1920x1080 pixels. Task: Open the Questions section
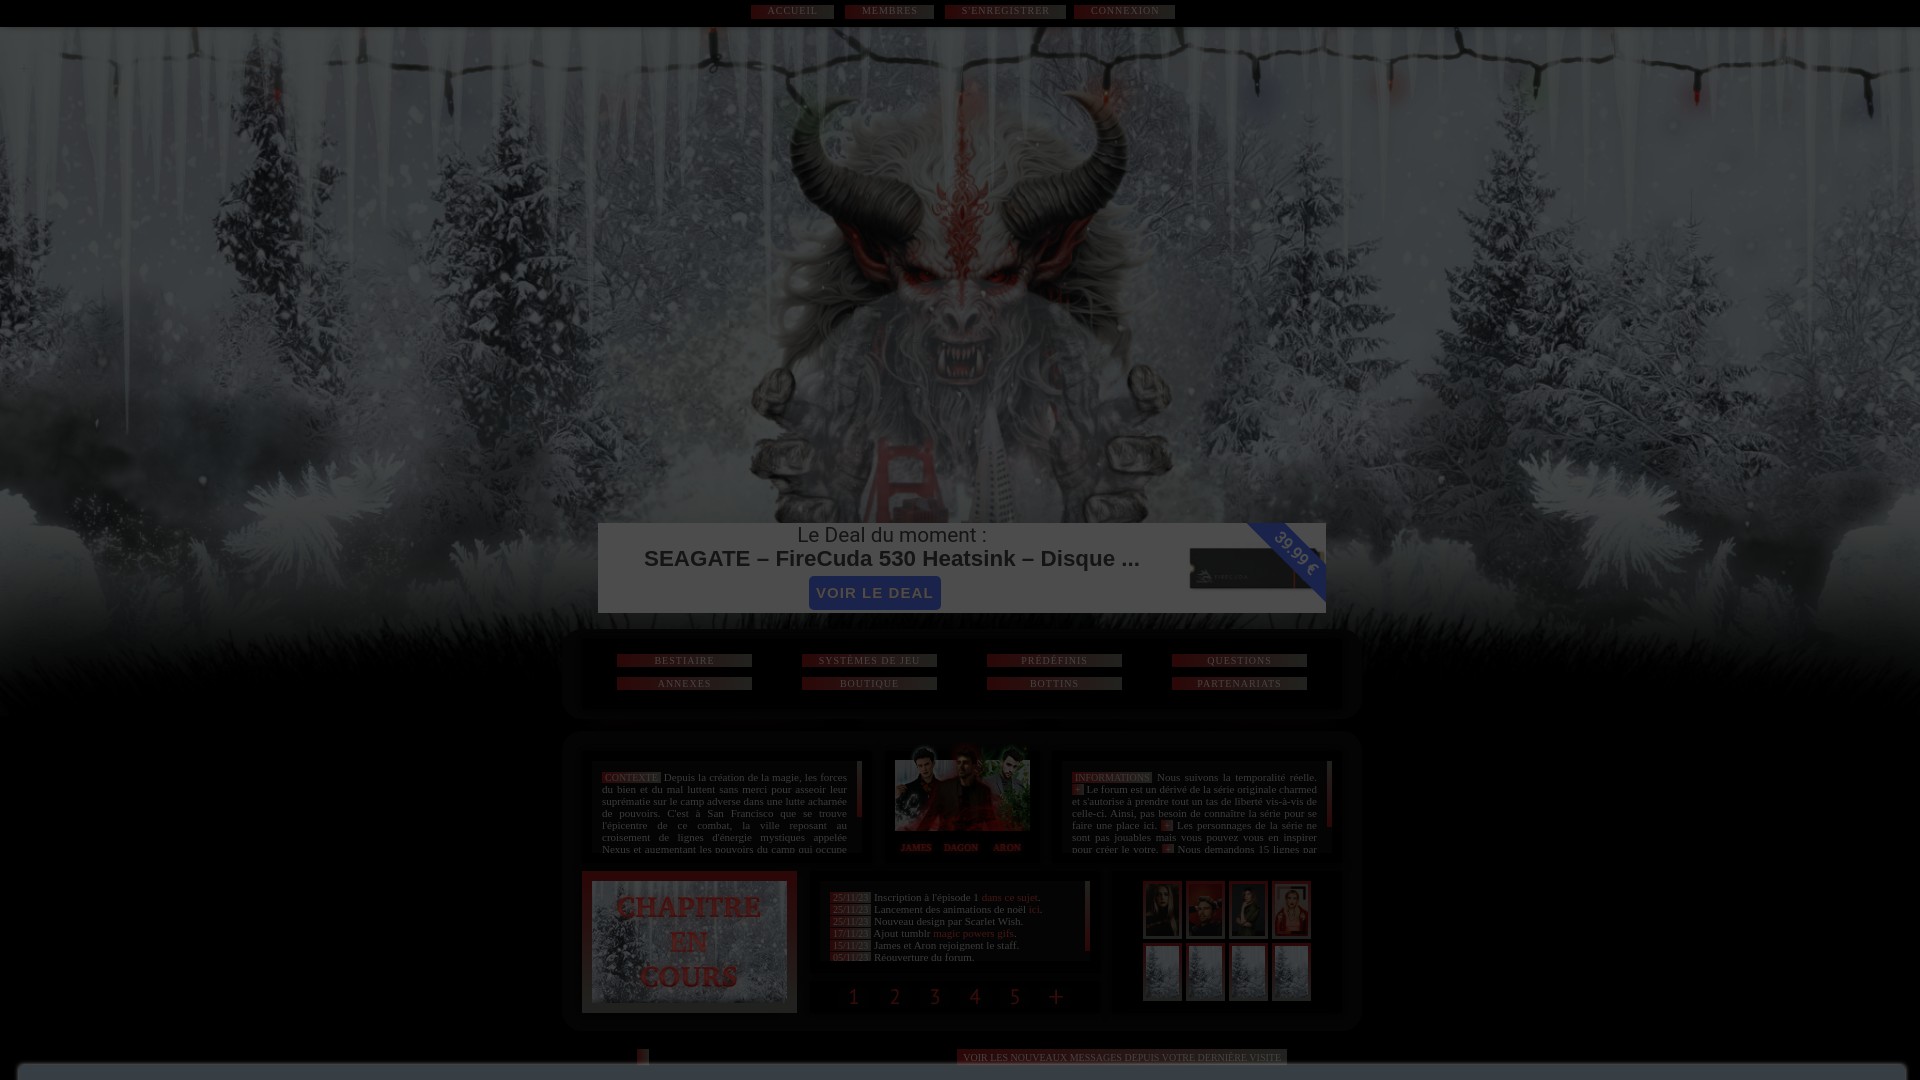click(x=1239, y=661)
